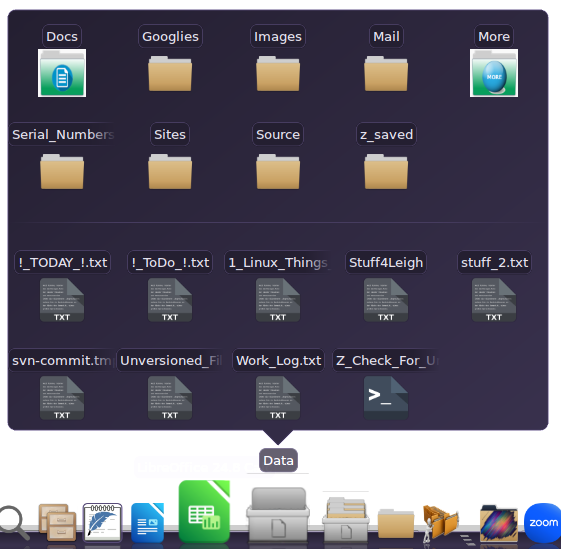Click the Sites label

[x=170, y=134]
